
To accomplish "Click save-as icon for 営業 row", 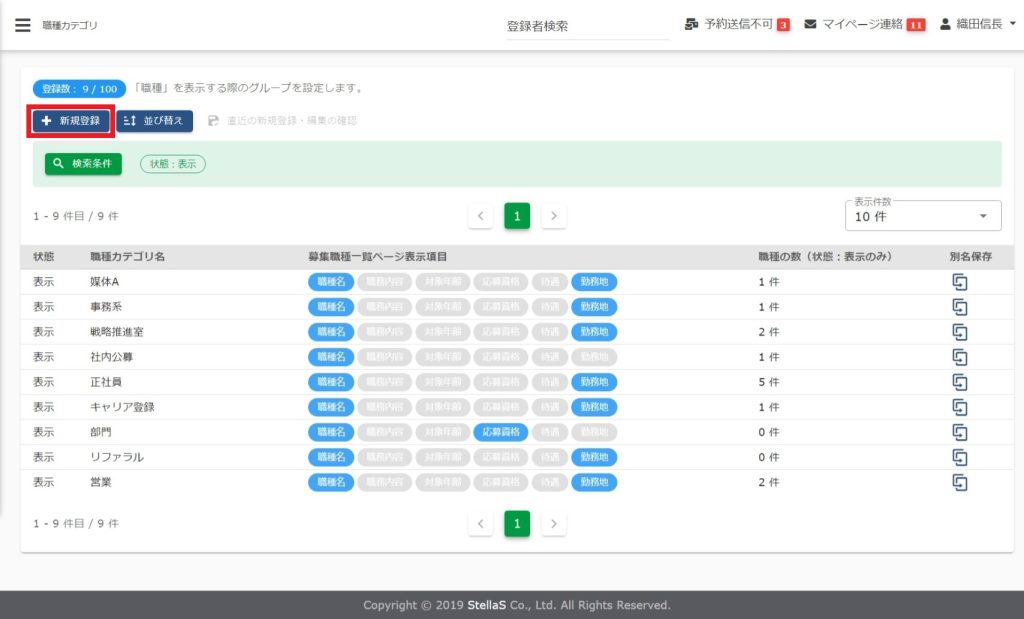I will point(960,483).
